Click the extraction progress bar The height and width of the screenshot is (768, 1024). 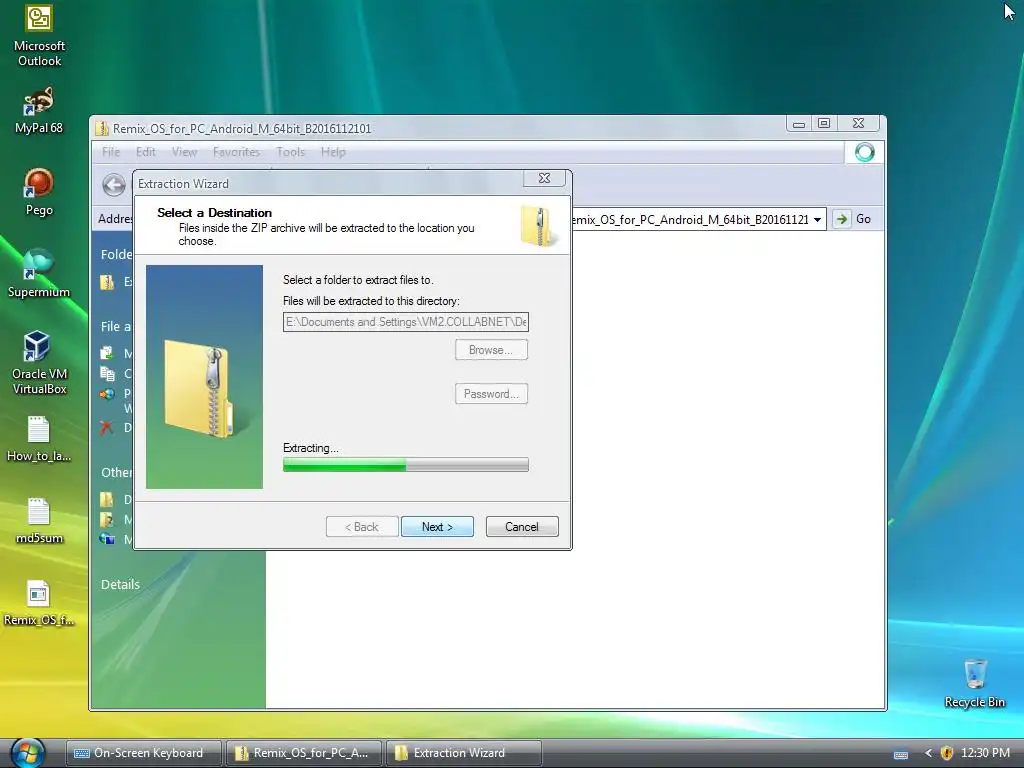point(406,464)
